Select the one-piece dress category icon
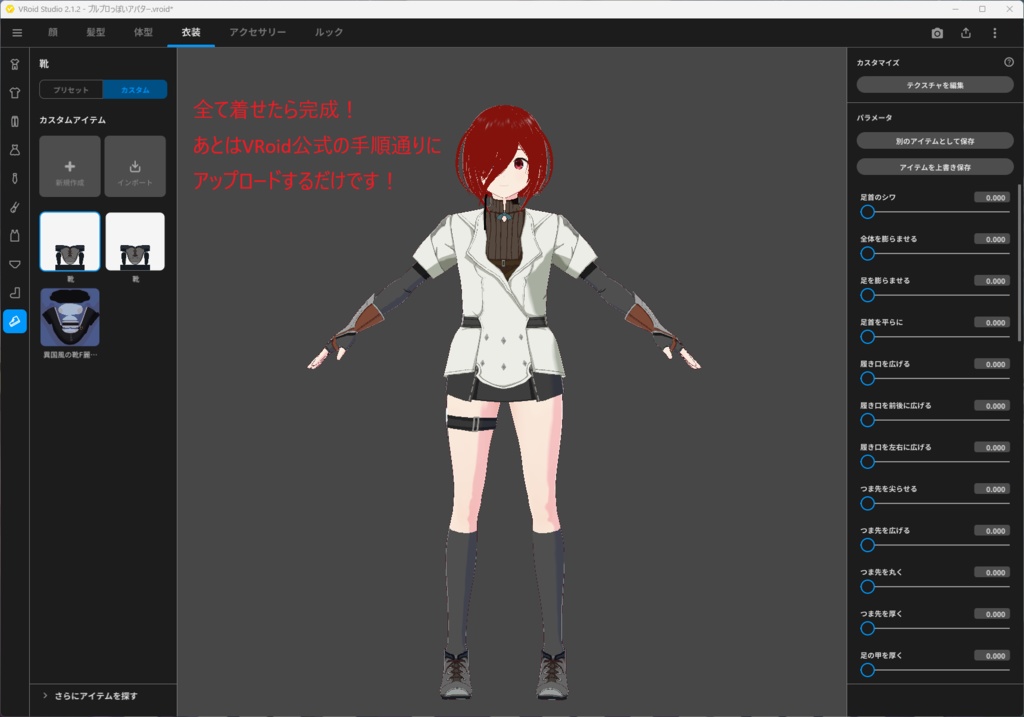This screenshot has width=1024, height=717. 15,150
